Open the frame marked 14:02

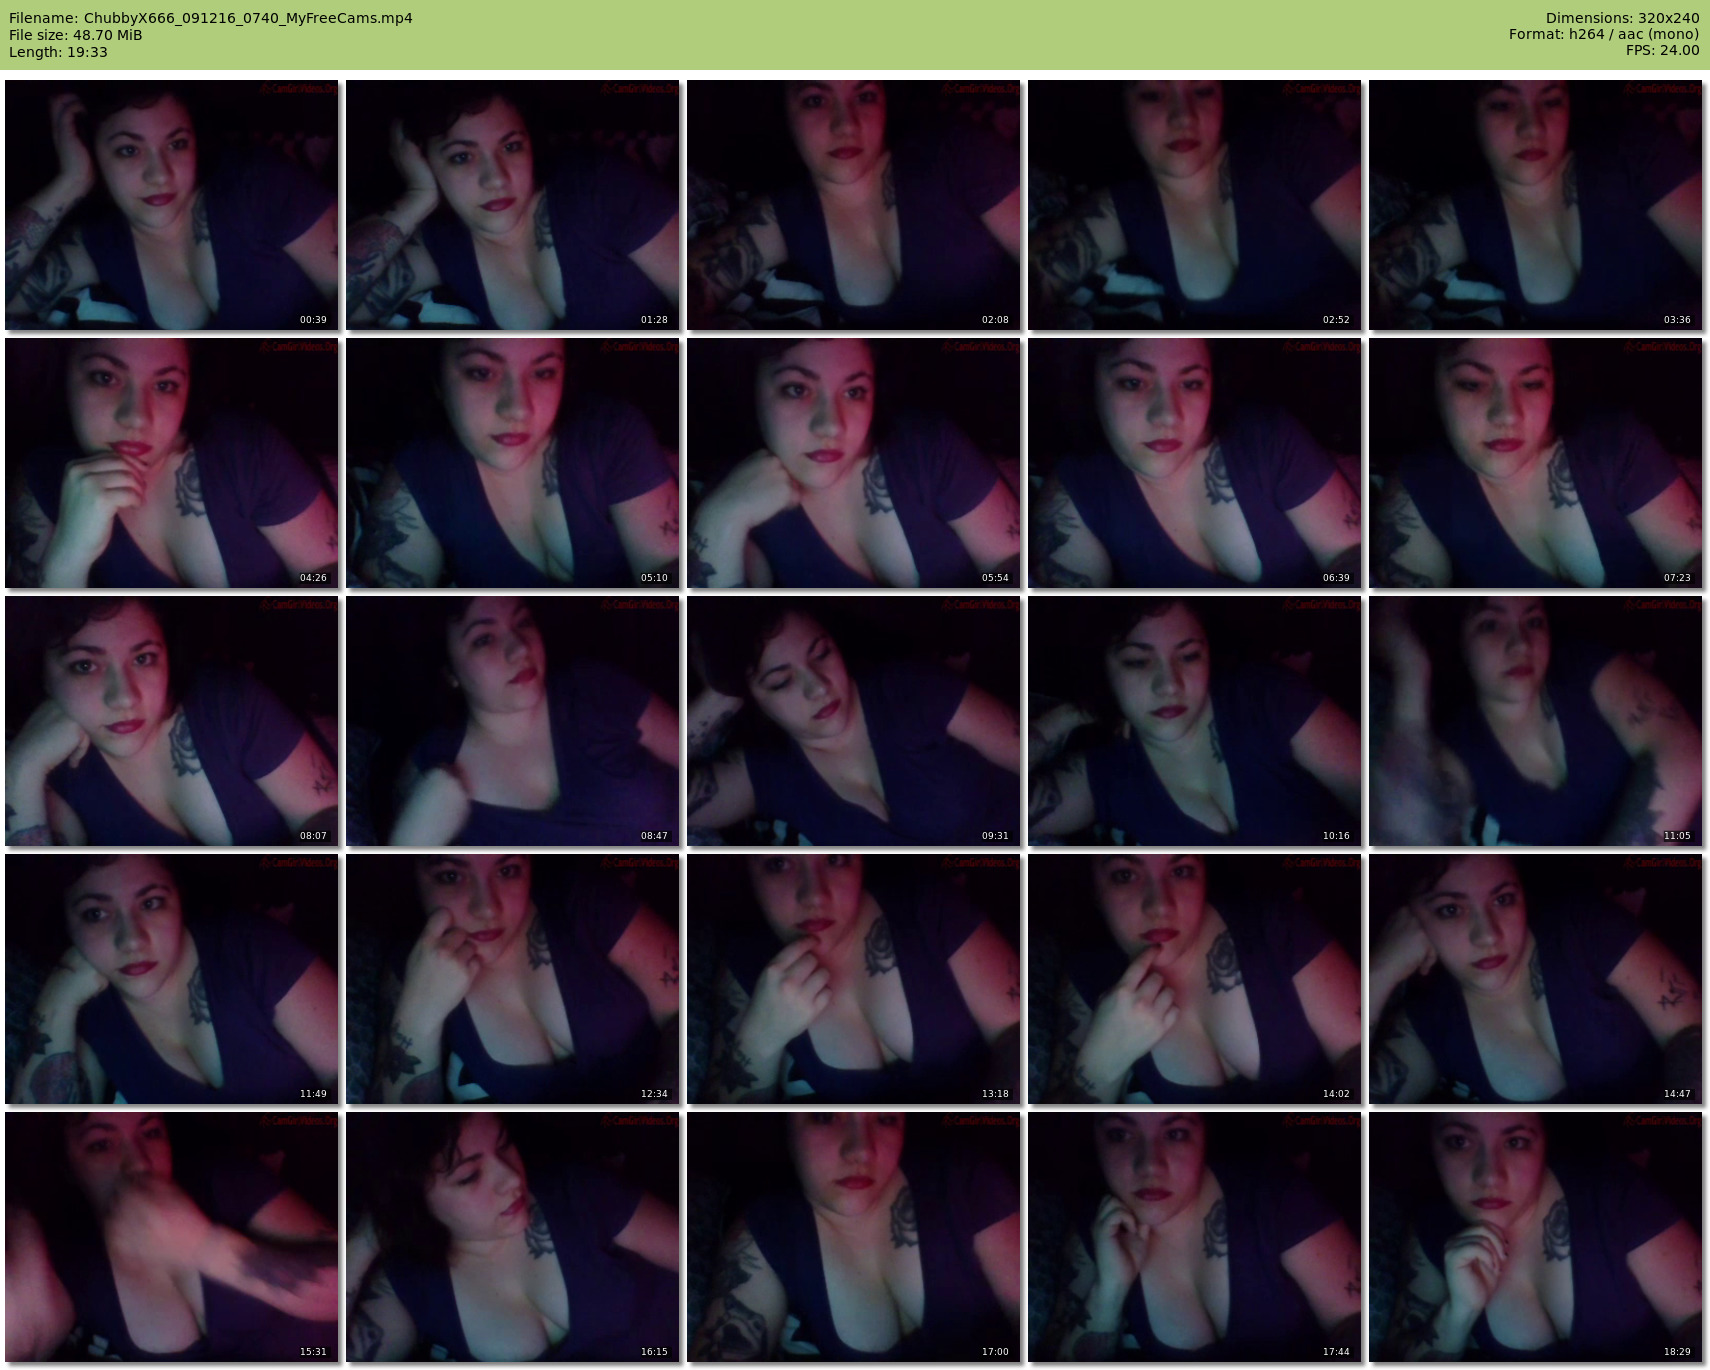point(1195,979)
